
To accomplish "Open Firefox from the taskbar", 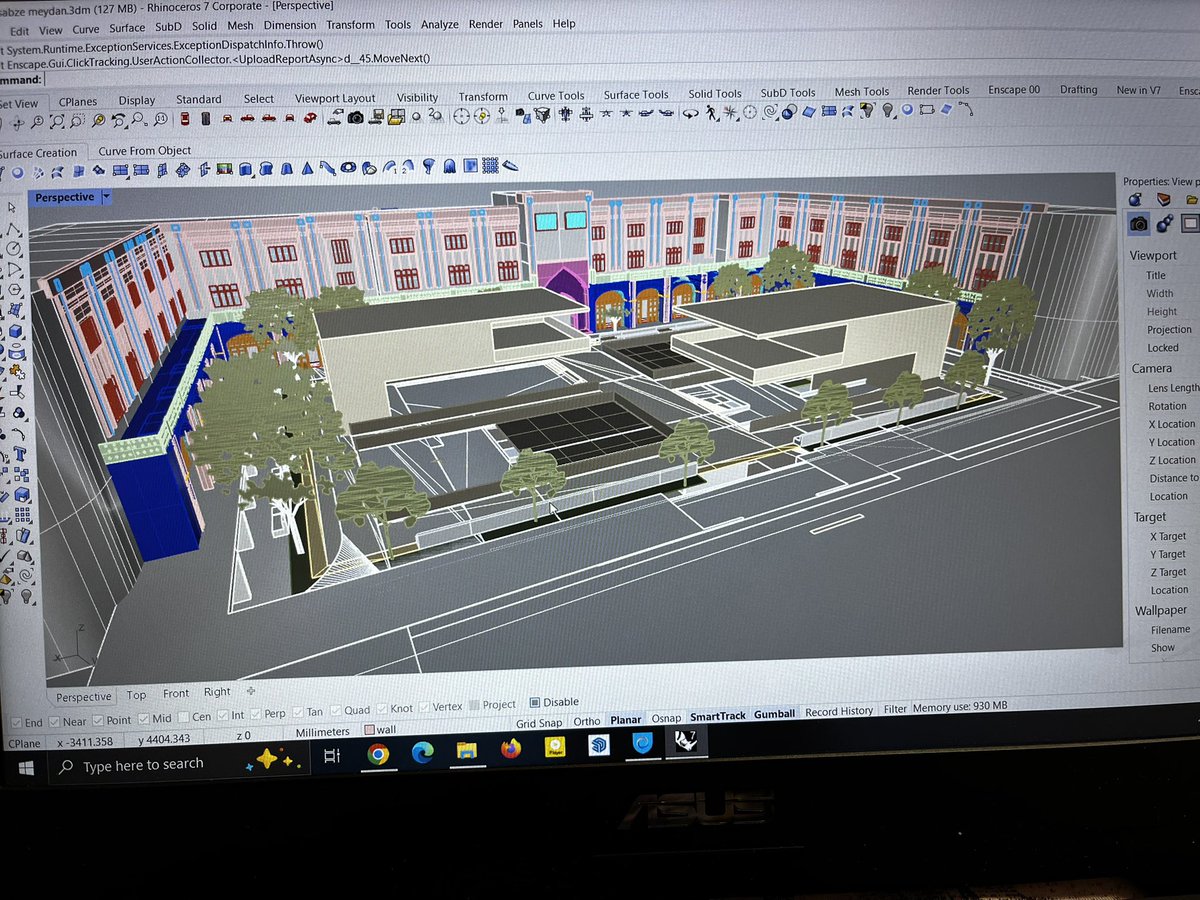I will click(511, 749).
